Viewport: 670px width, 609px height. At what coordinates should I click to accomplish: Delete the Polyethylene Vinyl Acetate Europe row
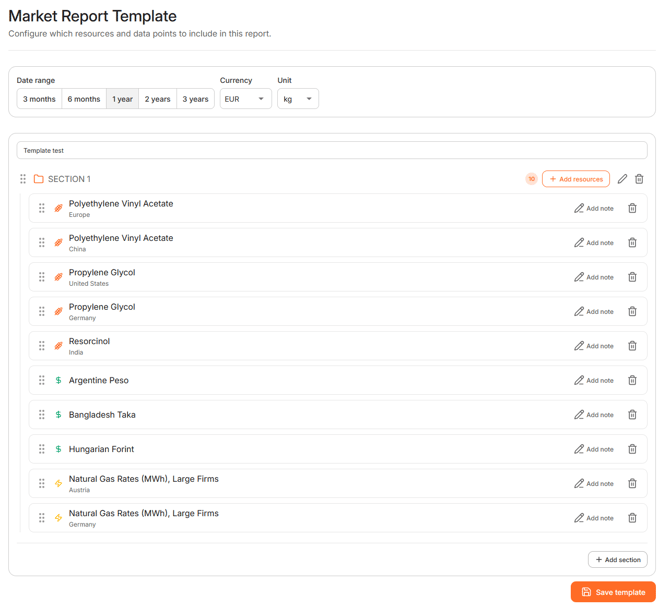[632, 208]
